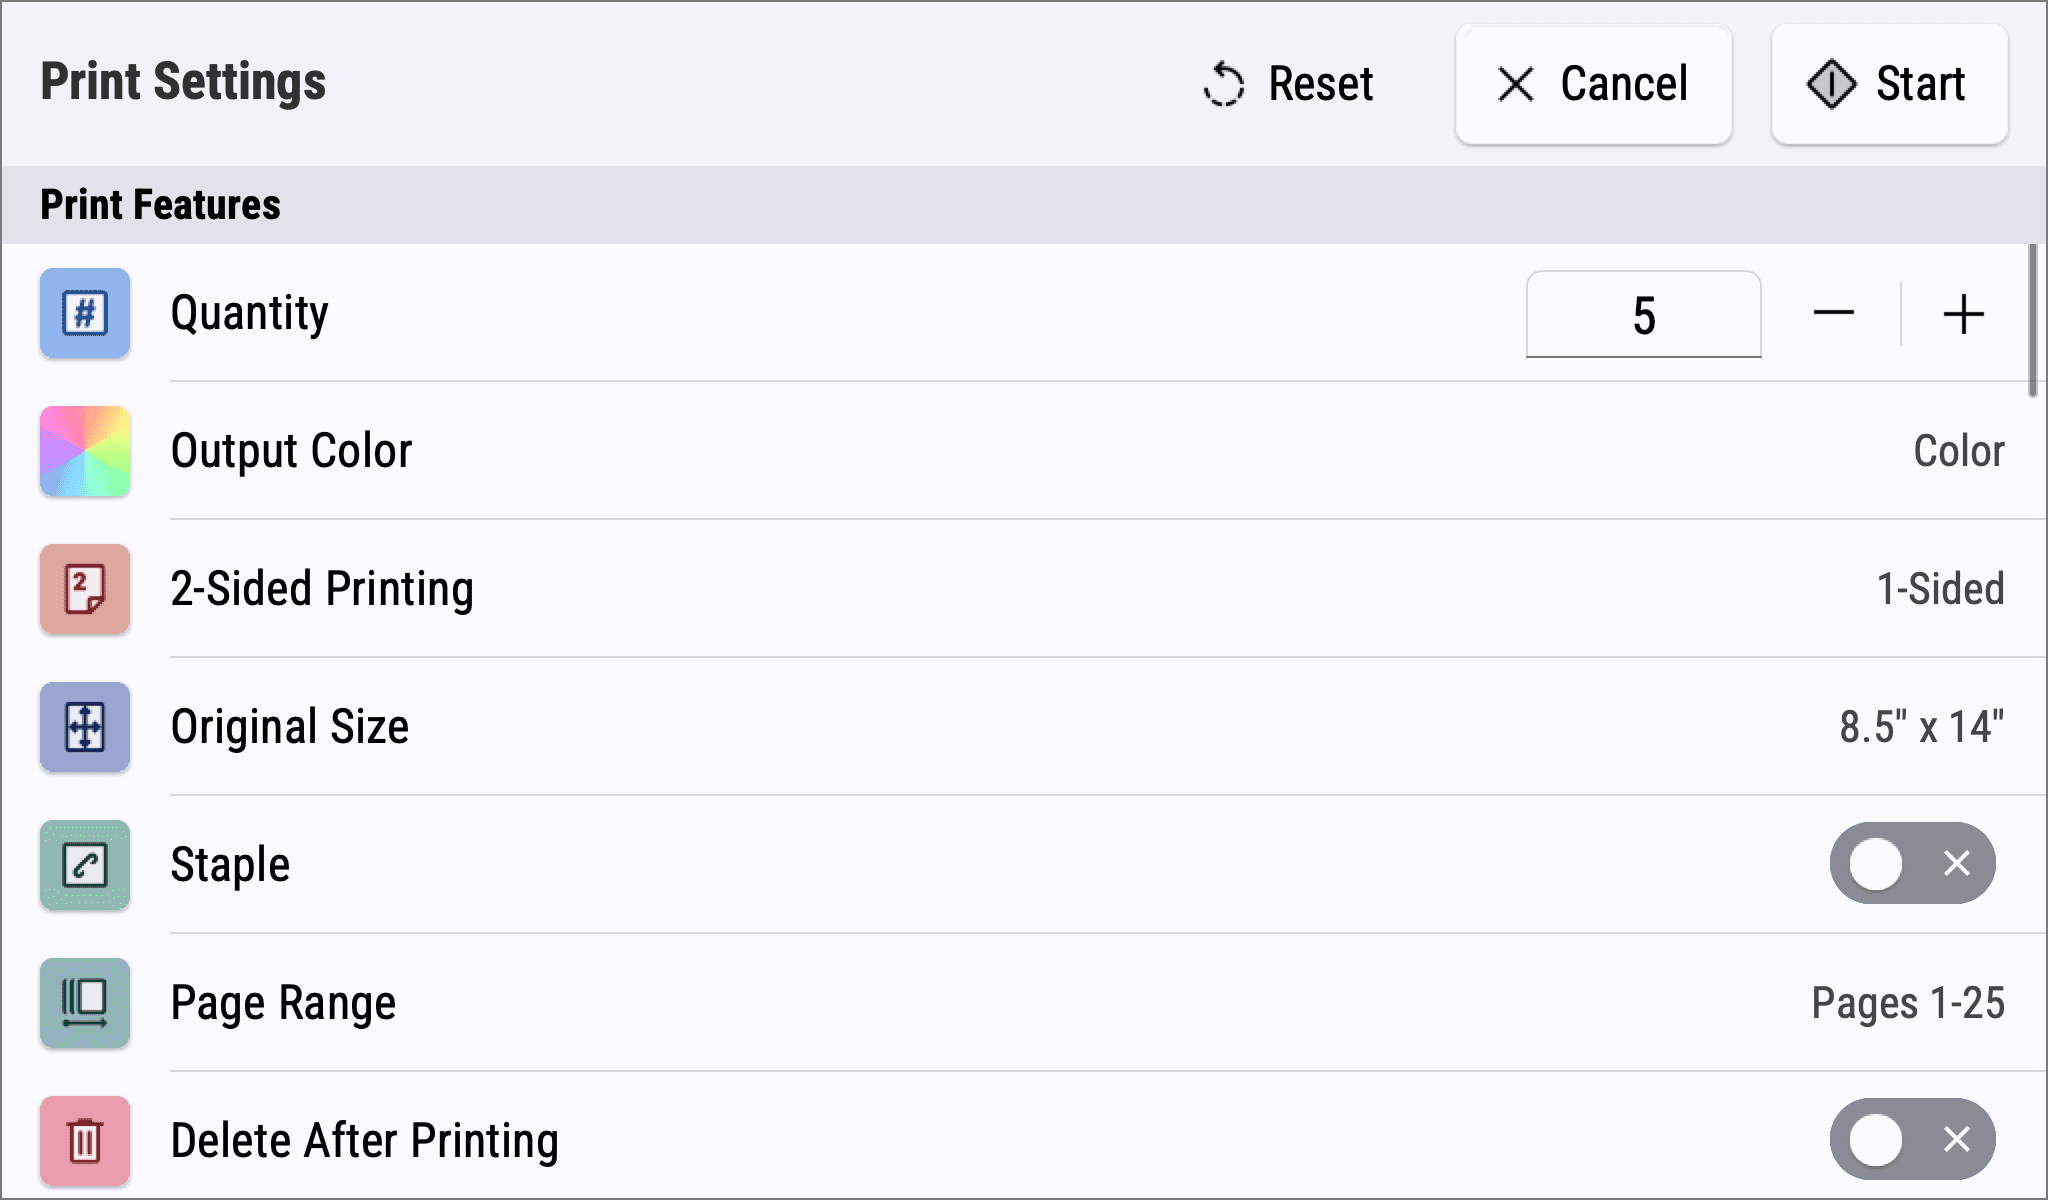Viewport: 2048px width, 1200px height.
Task: Click the Output Color rainbow icon
Action: pos(85,451)
